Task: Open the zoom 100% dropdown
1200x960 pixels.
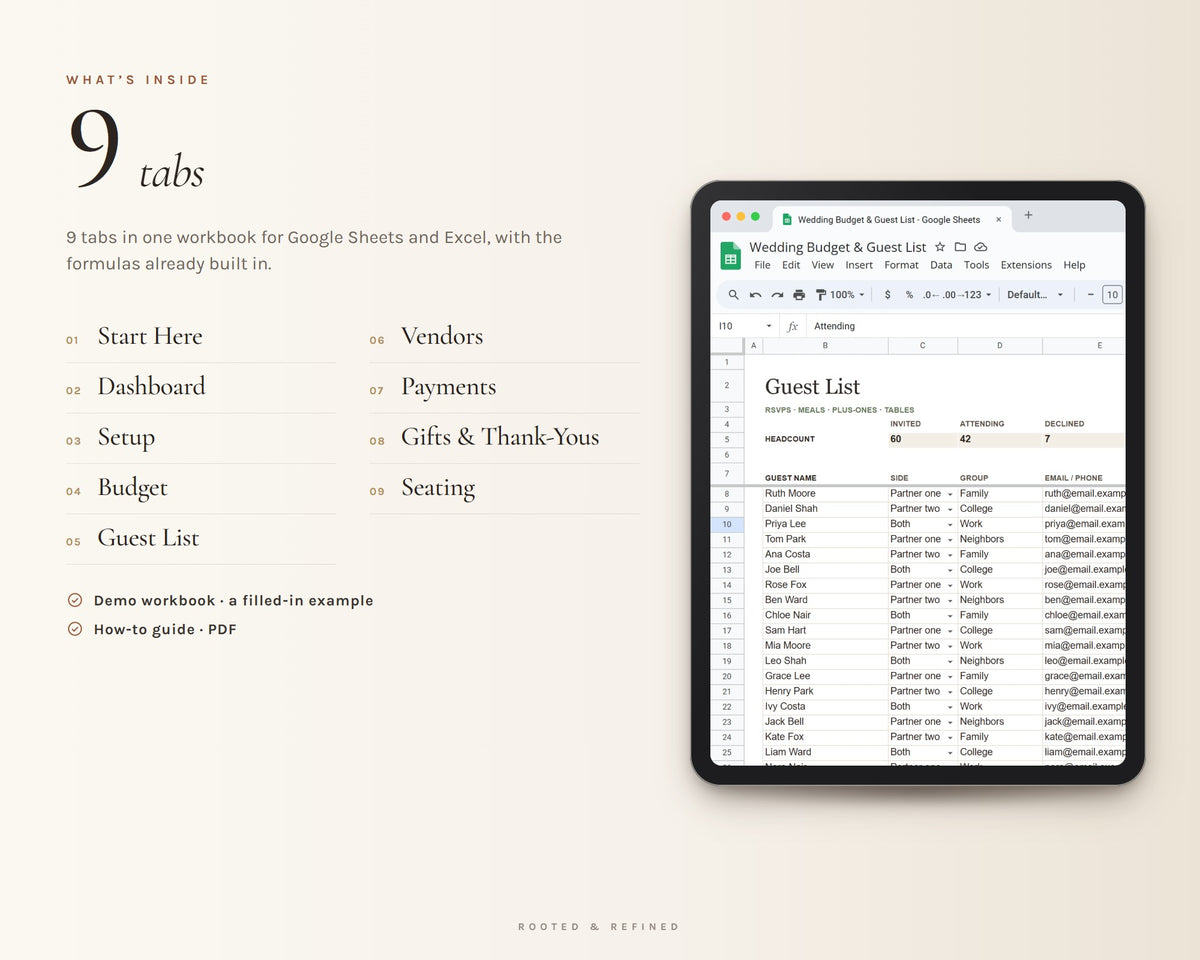Action: click(x=847, y=295)
